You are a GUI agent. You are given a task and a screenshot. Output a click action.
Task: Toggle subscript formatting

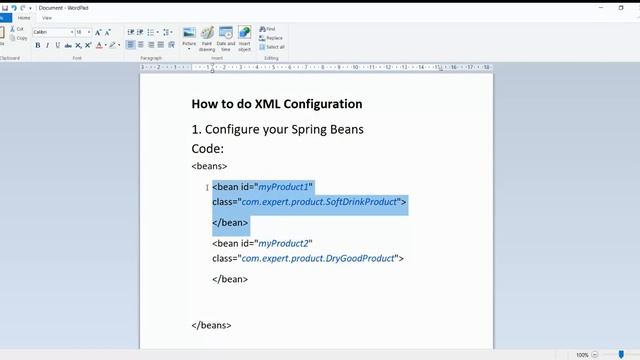click(x=78, y=45)
